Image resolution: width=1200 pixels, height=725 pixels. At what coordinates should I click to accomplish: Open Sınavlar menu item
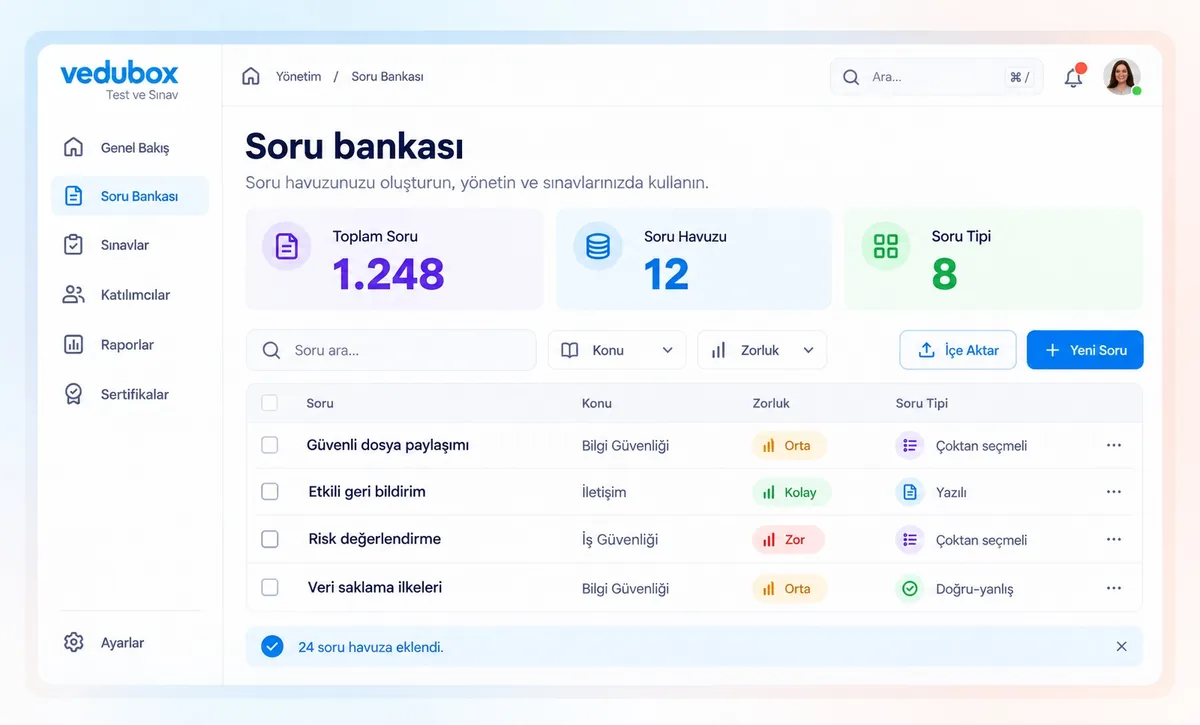[x=130, y=245]
